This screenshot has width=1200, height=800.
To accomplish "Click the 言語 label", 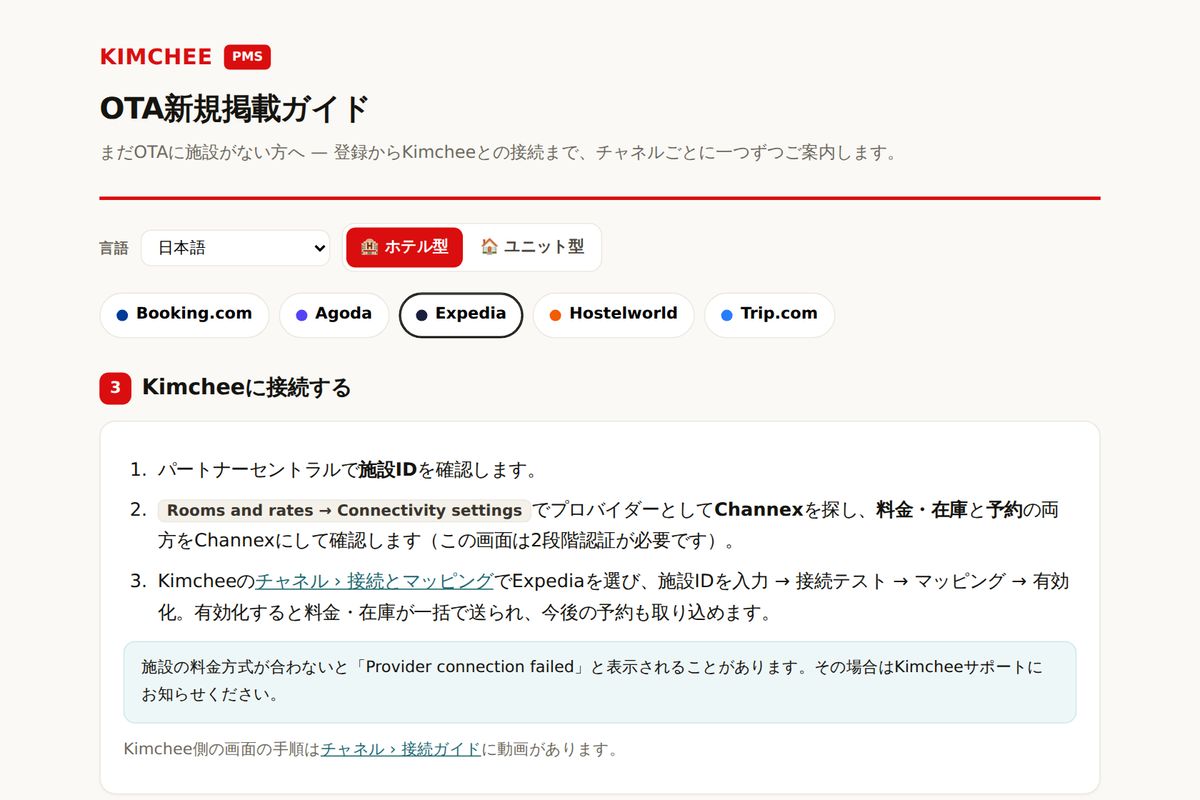I will pyautogui.click(x=114, y=248).
